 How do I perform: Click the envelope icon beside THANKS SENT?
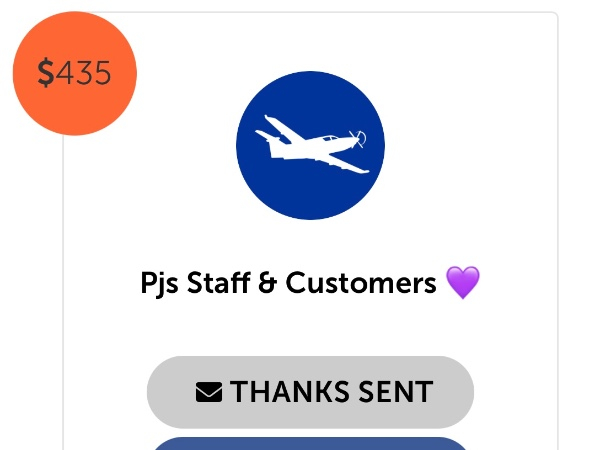point(209,392)
